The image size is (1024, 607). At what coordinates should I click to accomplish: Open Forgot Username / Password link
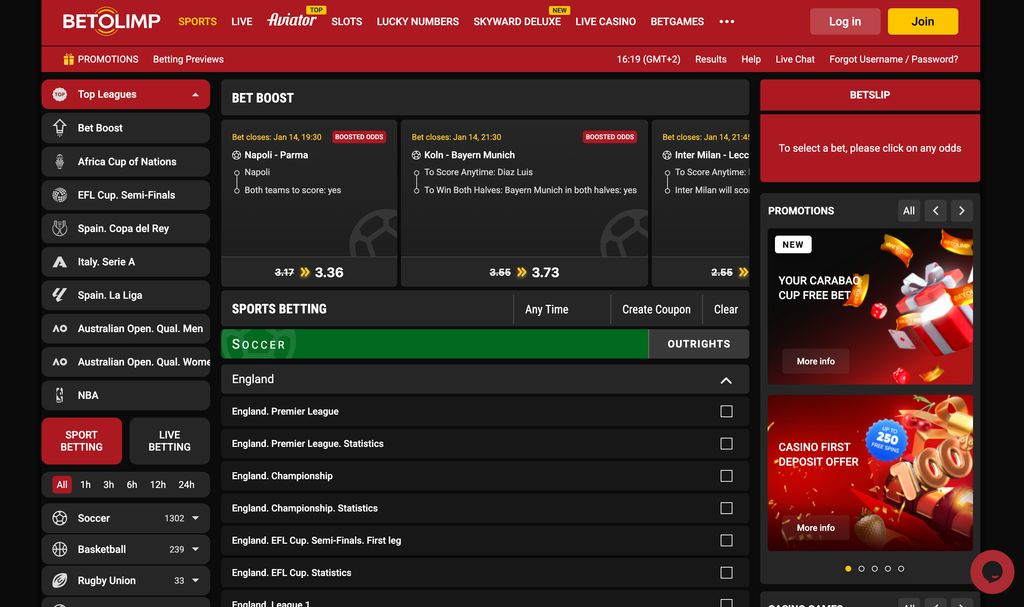tap(893, 59)
